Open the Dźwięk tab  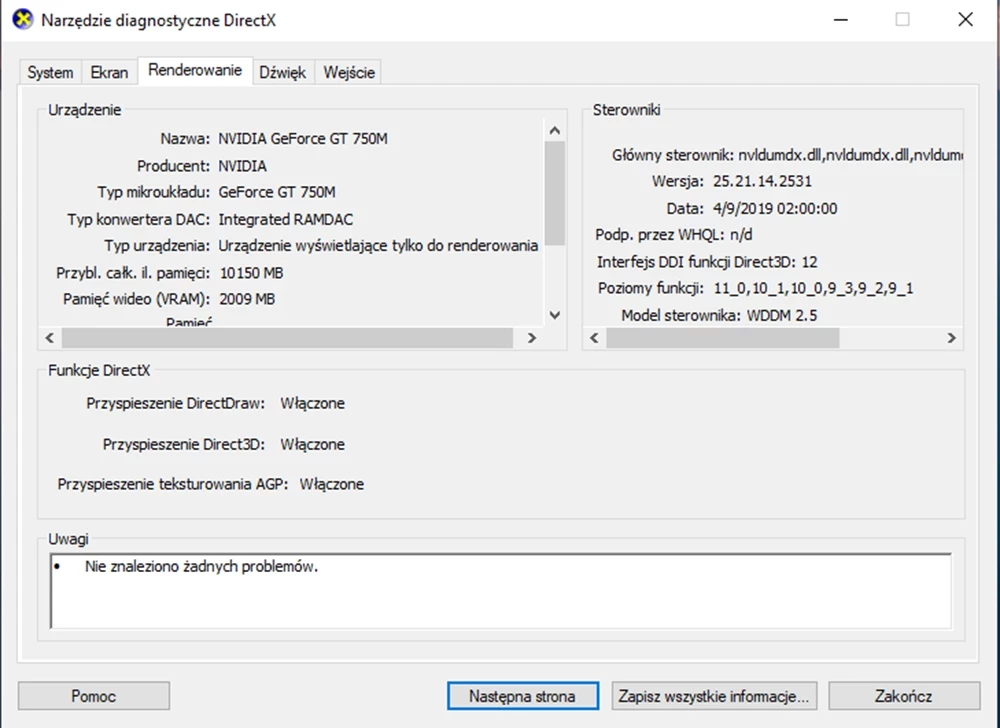(283, 72)
